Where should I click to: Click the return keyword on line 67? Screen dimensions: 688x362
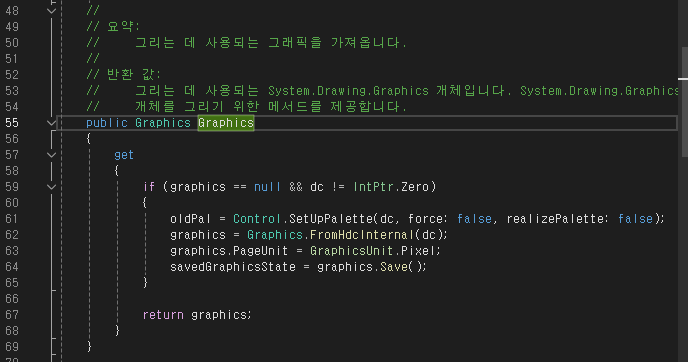coord(163,315)
